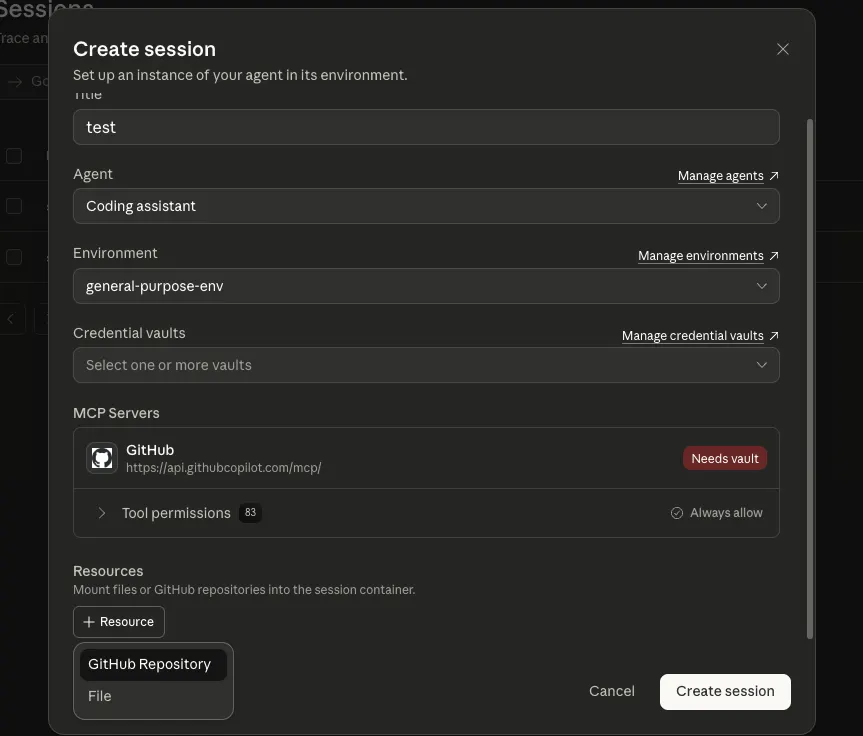Open the Agent dropdown showing Coding assistant
The image size is (863, 736).
click(x=426, y=206)
